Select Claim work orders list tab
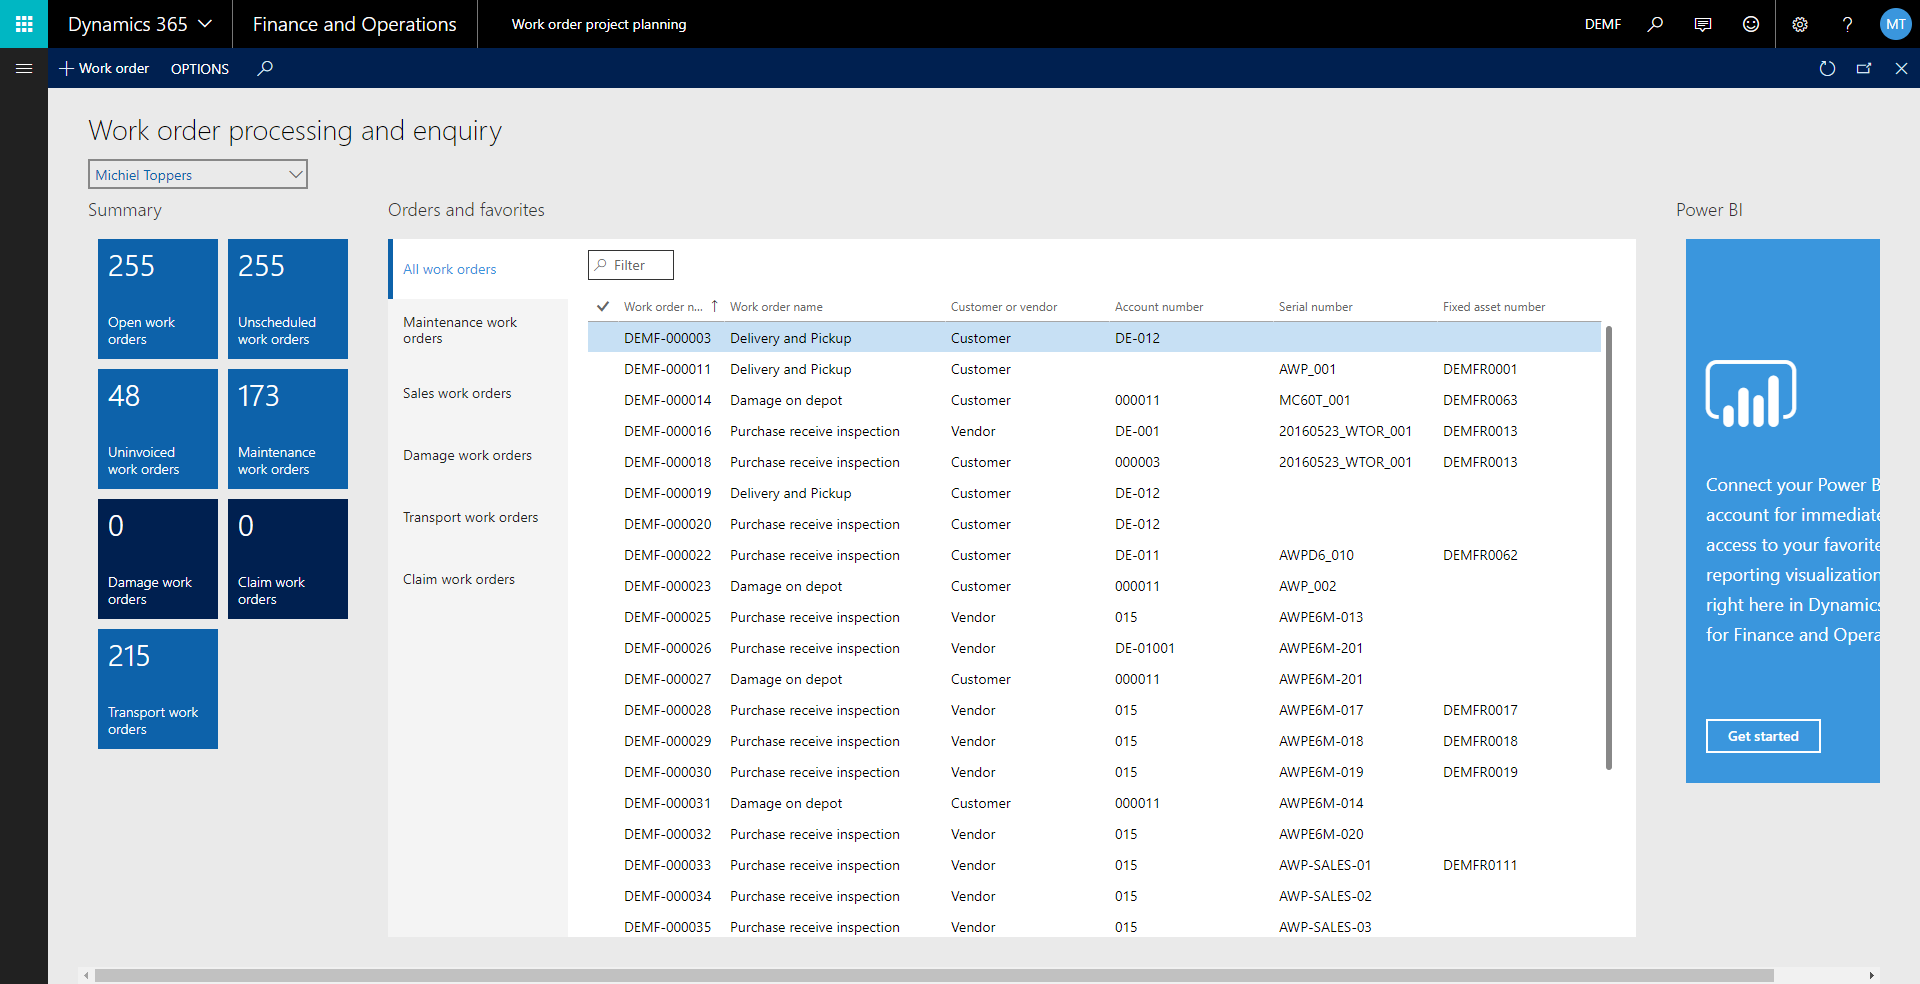Screen dimensions: 1920x984 (x=478, y=579)
